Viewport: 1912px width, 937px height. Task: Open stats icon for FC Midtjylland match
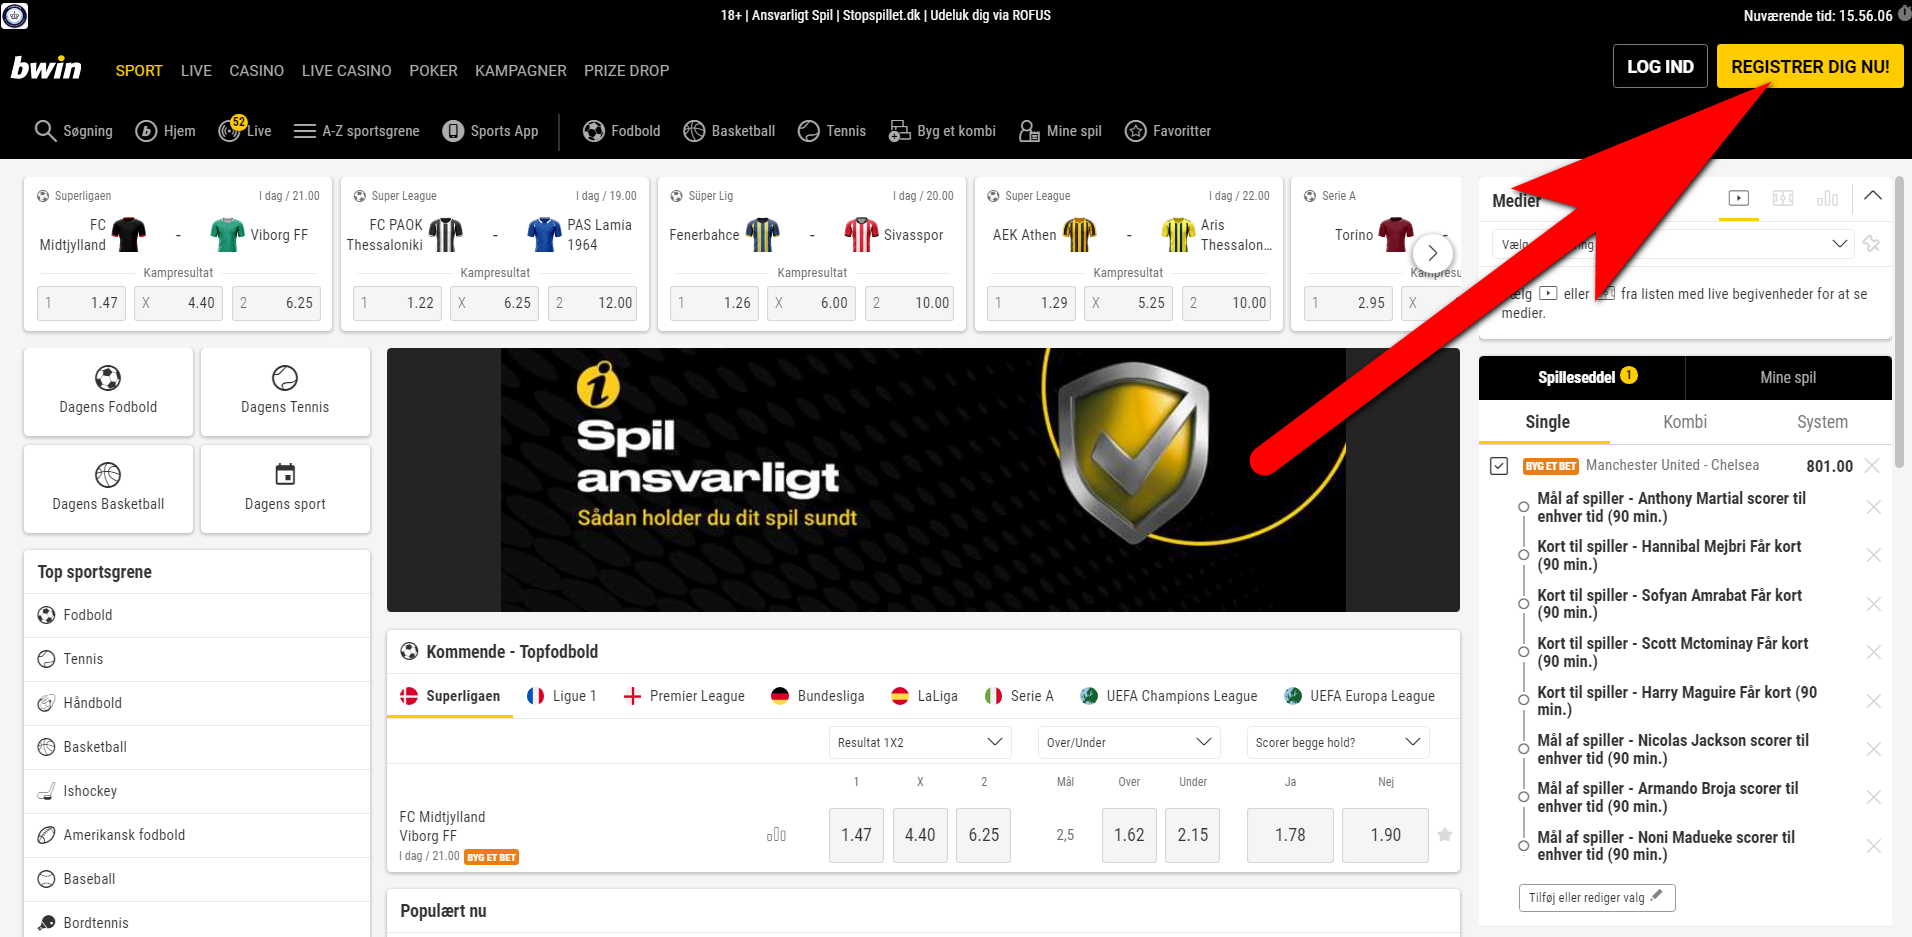click(x=776, y=835)
